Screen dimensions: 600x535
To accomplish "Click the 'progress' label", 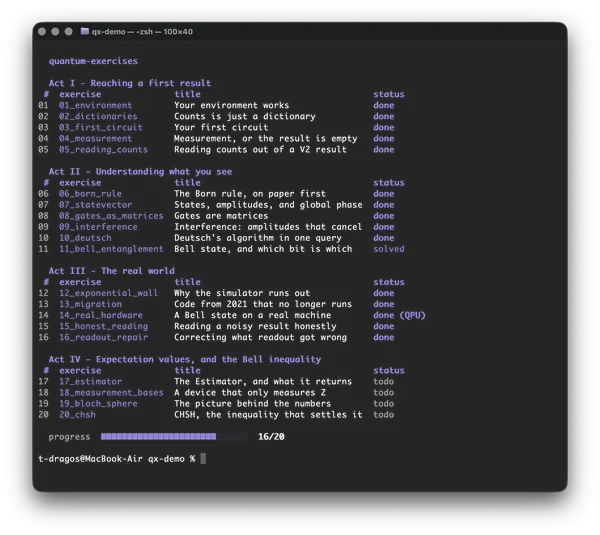I will (x=69, y=437).
